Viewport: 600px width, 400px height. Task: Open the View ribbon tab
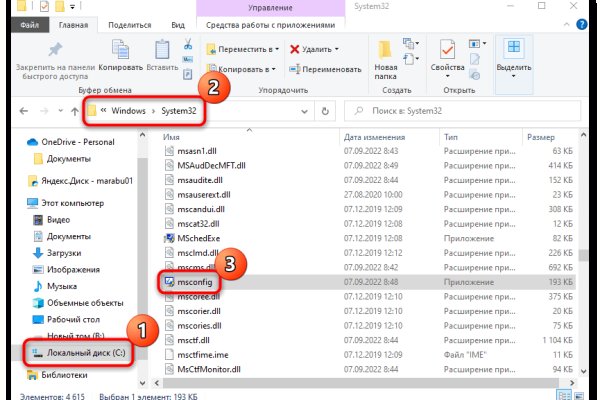pyautogui.click(x=177, y=26)
